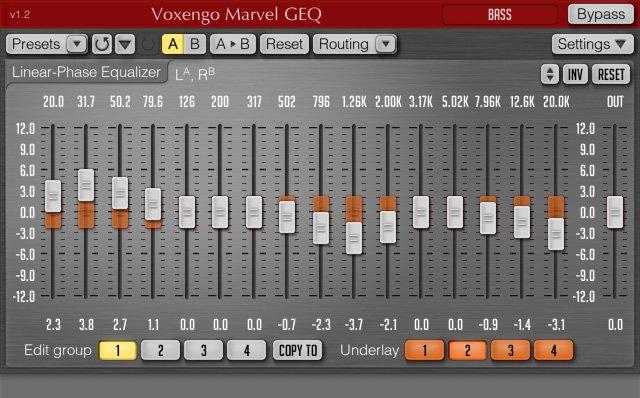The width and height of the screenshot is (640, 398).
Task: Click the OUT gain slider handle
Action: [x=615, y=212]
